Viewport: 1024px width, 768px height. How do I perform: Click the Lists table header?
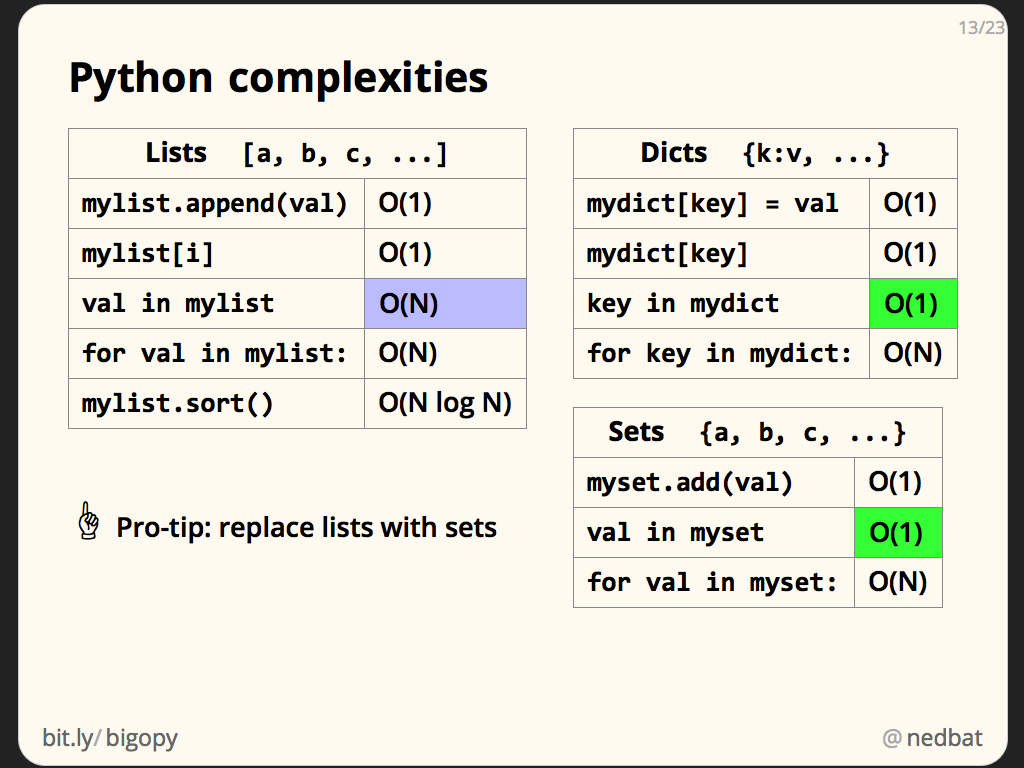[x=297, y=154]
